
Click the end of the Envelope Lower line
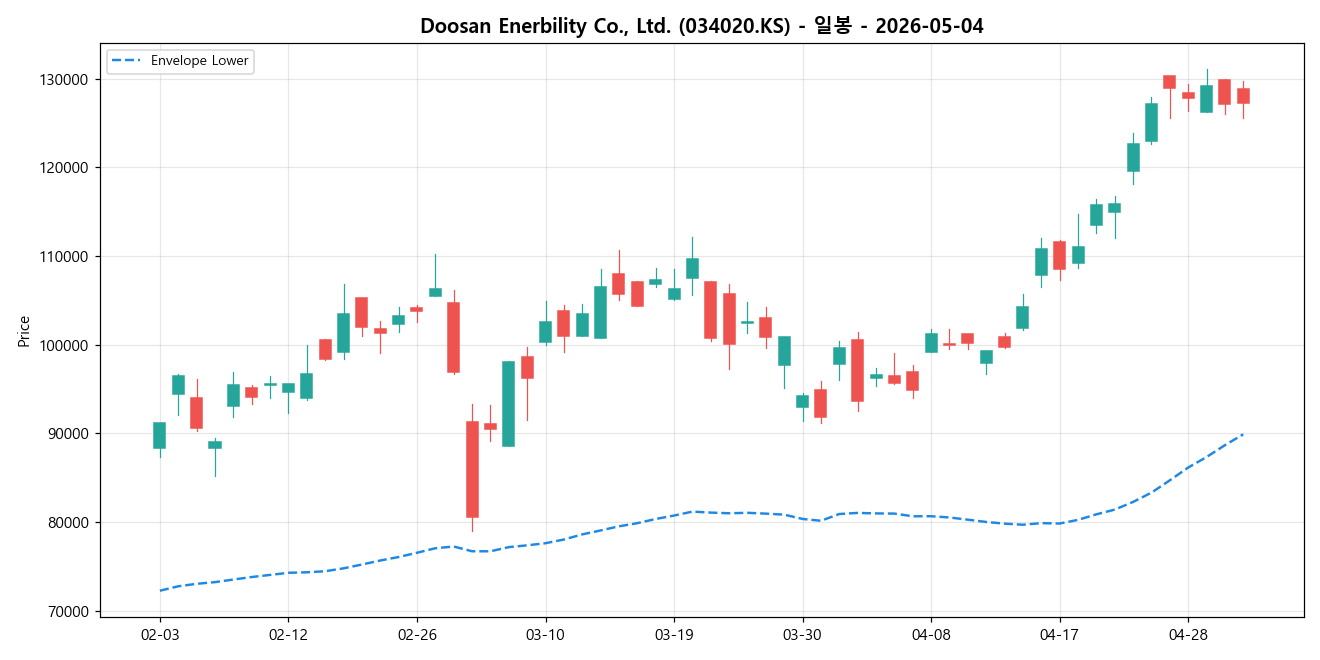(x=1243, y=433)
